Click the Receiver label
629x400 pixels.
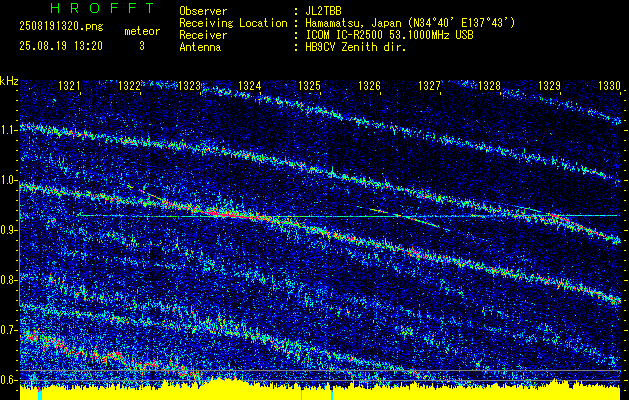click(203, 35)
